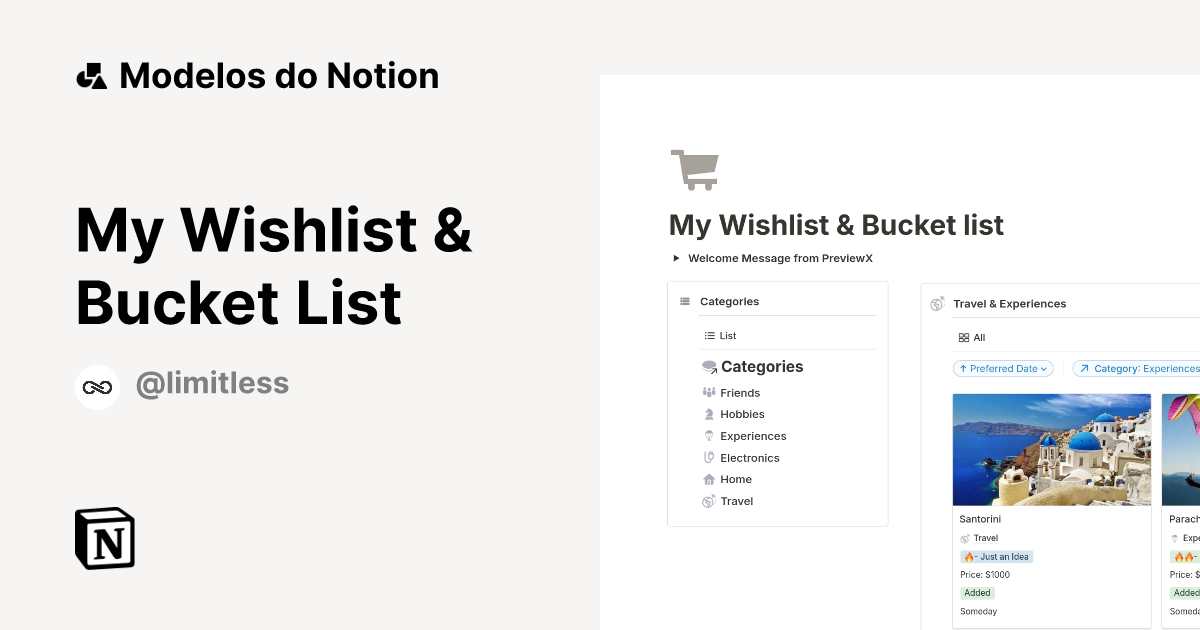Screen dimensions: 1200x630
Task: Click the Electronics category icon
Action: (x=710, y=457)
